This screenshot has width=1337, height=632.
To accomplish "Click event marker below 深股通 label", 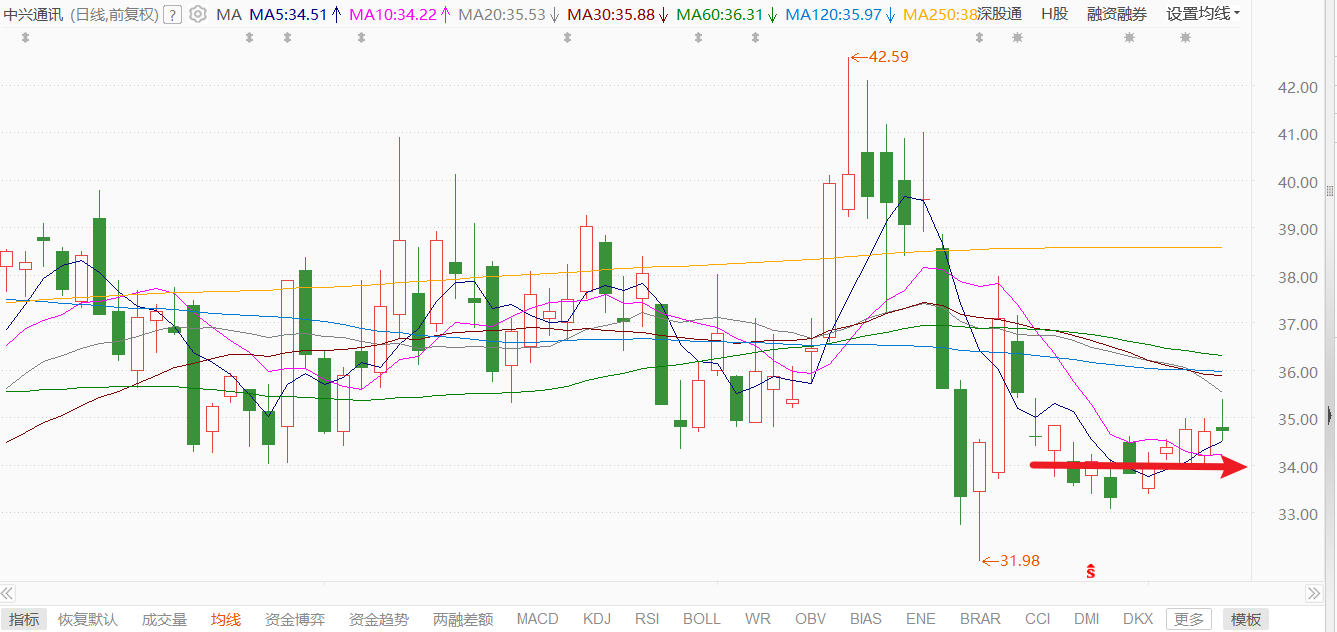I will 979,38.
